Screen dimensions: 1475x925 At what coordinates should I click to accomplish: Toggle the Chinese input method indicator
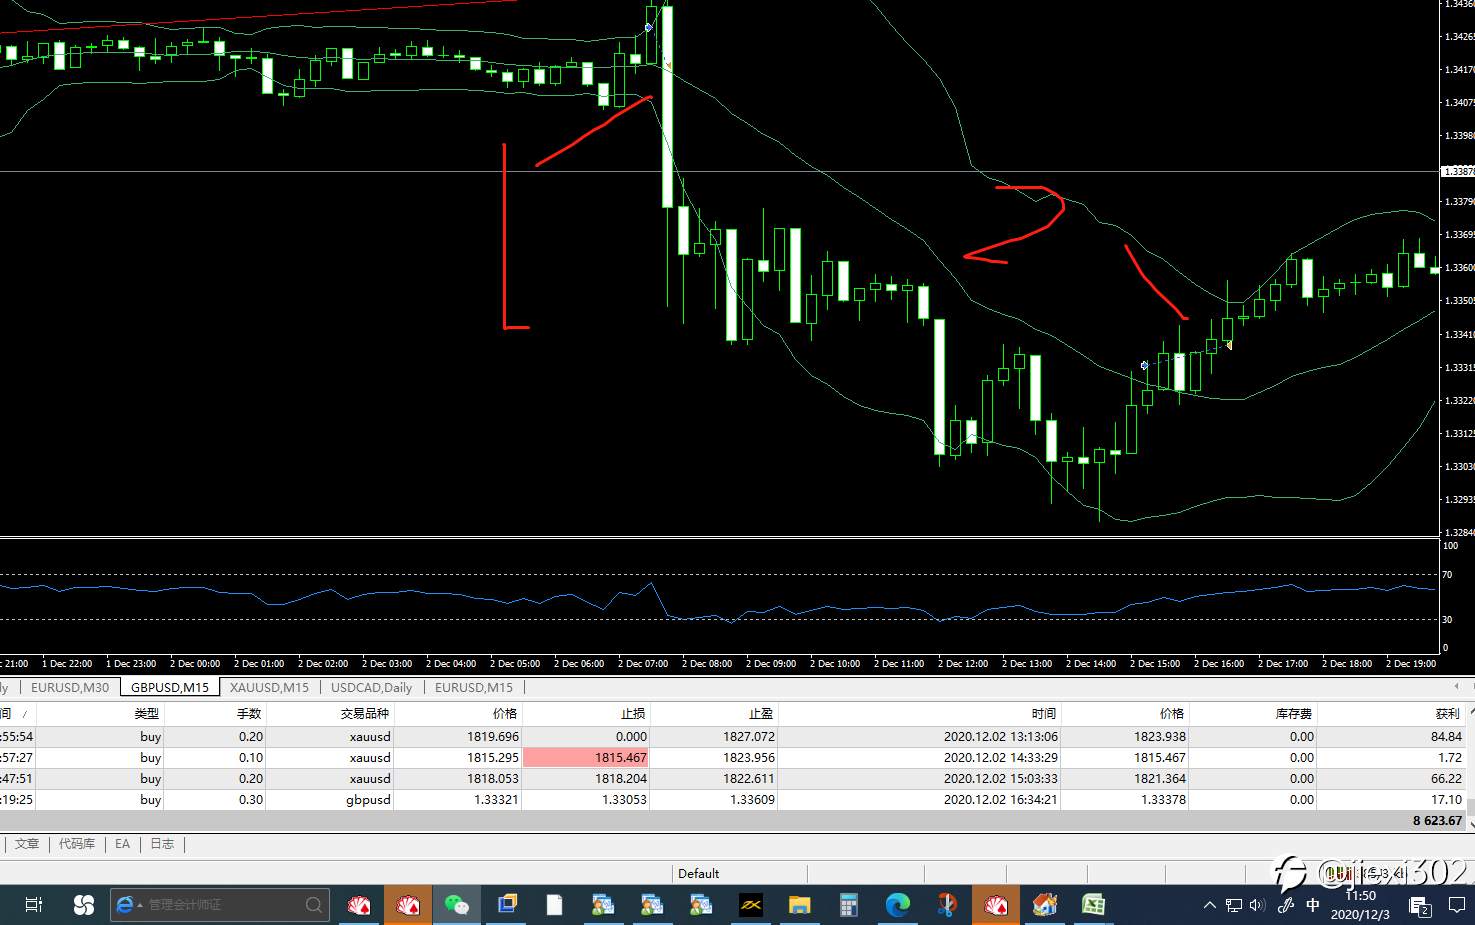tap(1312, 905)
